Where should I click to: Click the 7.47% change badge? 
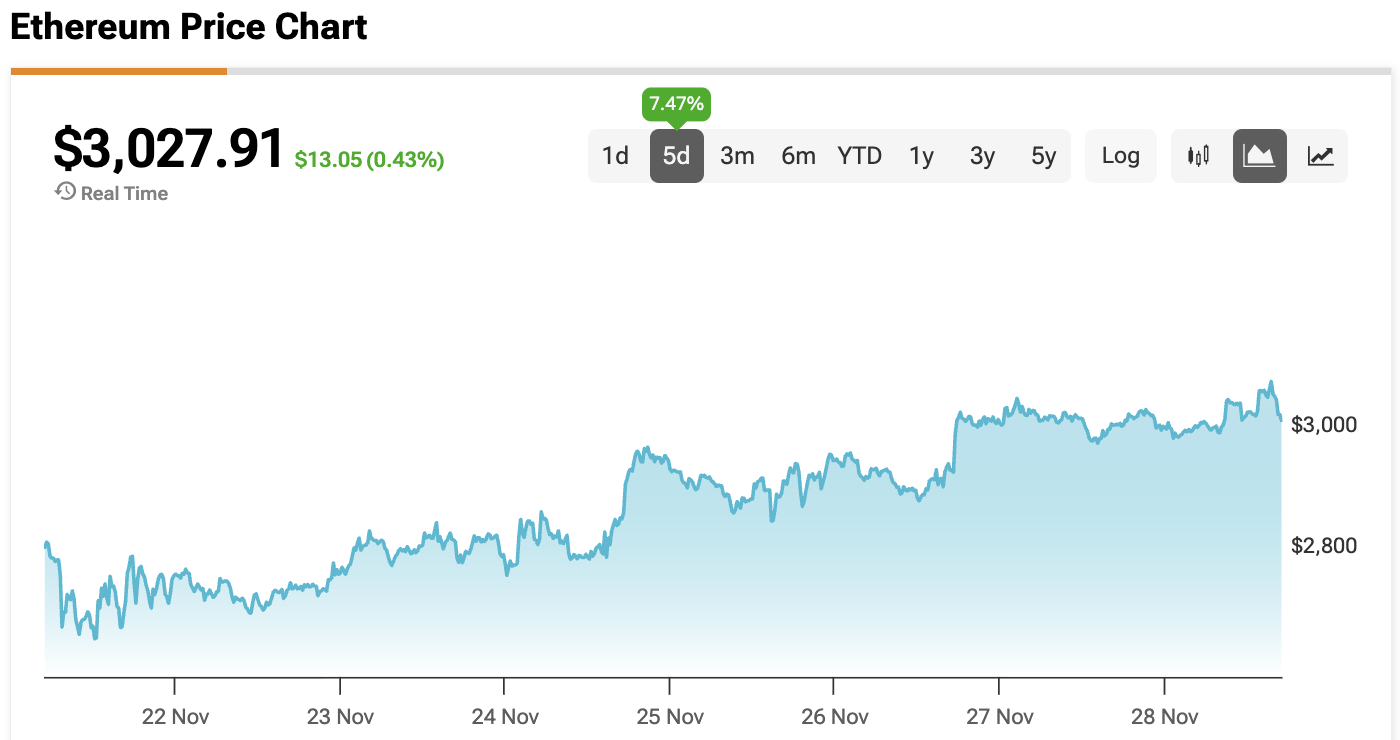[677, 104]
